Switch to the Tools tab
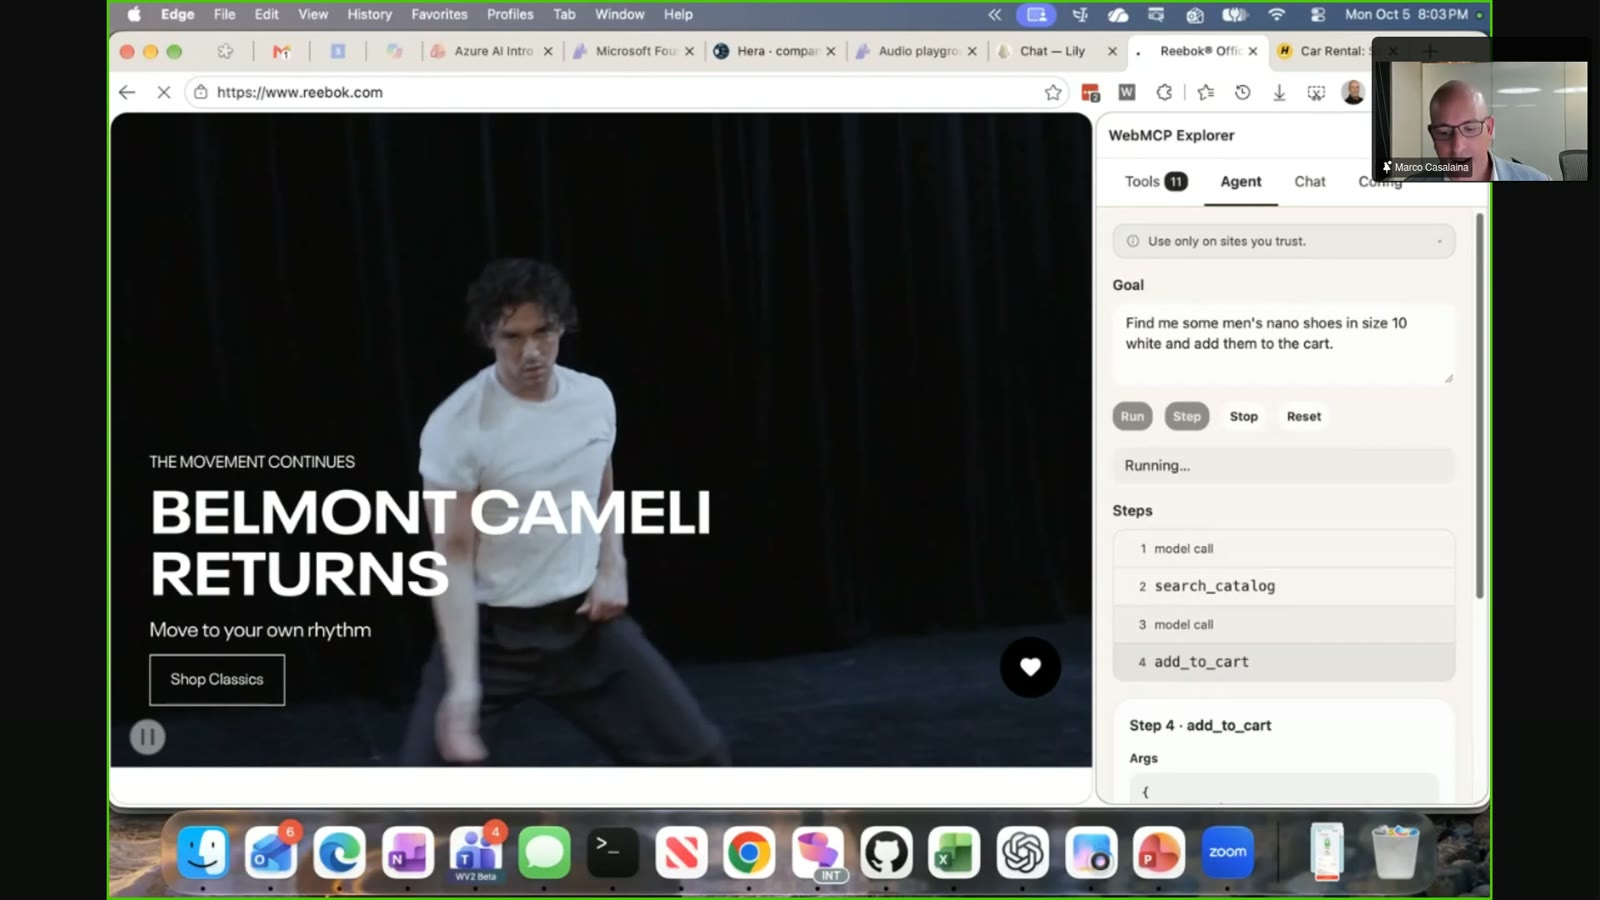Viewport: 1600px width, 900px height. (x=1155, y=181)
